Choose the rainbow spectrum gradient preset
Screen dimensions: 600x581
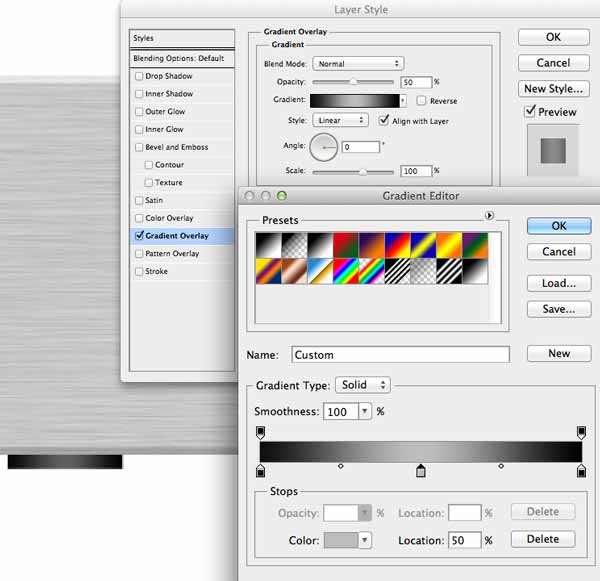(346, 271)
